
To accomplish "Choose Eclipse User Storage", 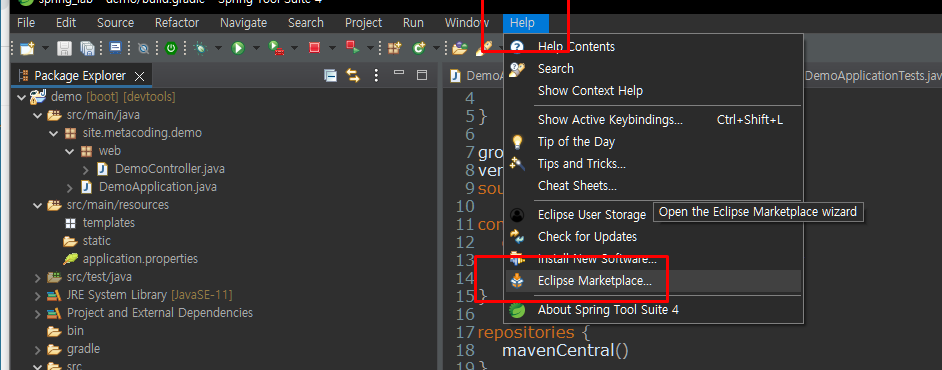I will point(654,214).
